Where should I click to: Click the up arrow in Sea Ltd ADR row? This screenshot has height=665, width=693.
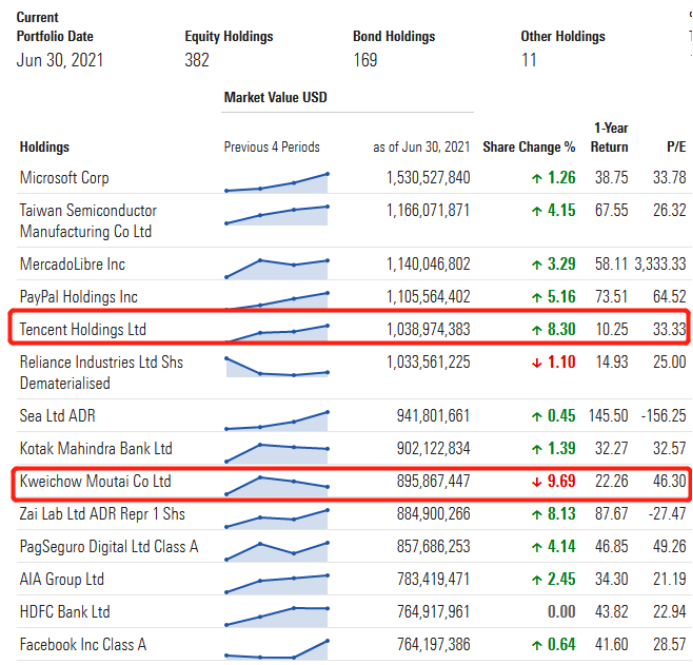[536, 416]
